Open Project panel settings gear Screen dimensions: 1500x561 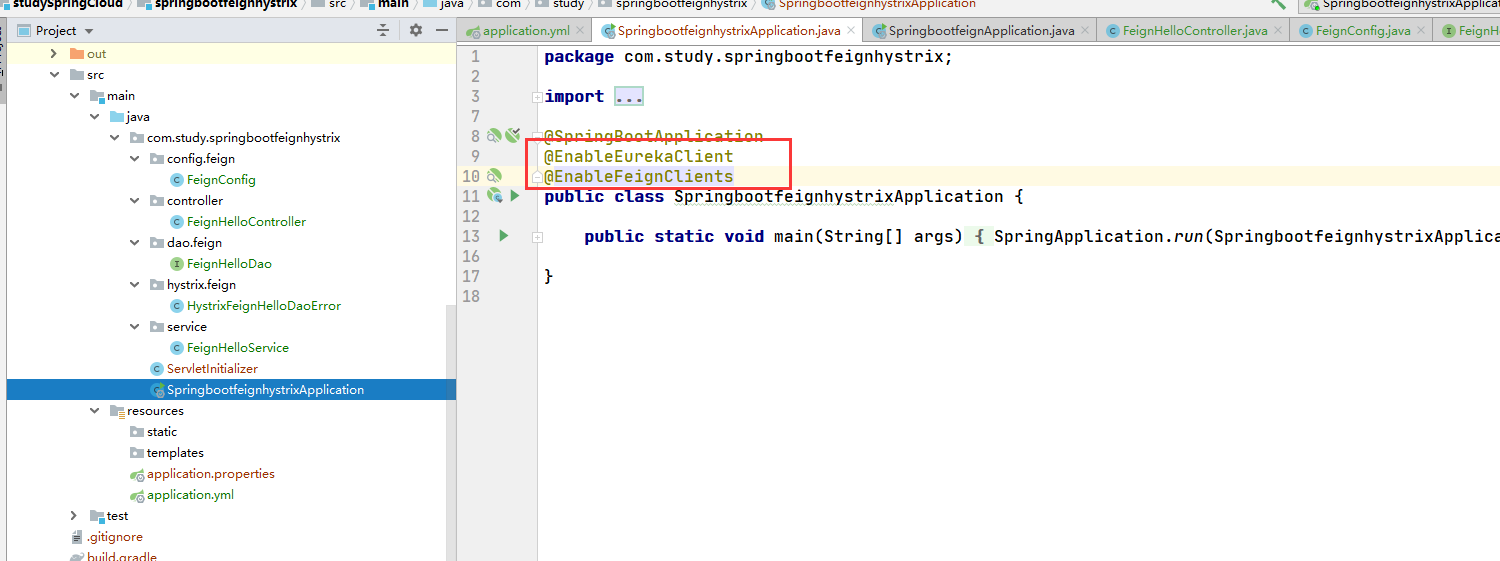[x=416, y=31]
